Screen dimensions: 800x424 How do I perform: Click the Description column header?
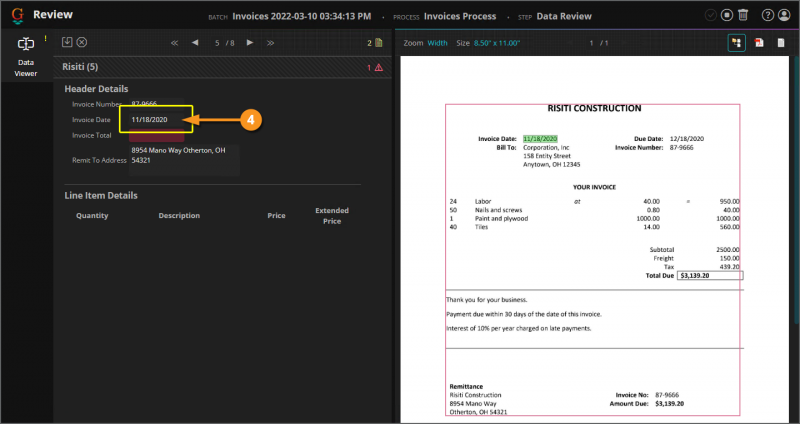pyautogui.click(x=179, y=216)
